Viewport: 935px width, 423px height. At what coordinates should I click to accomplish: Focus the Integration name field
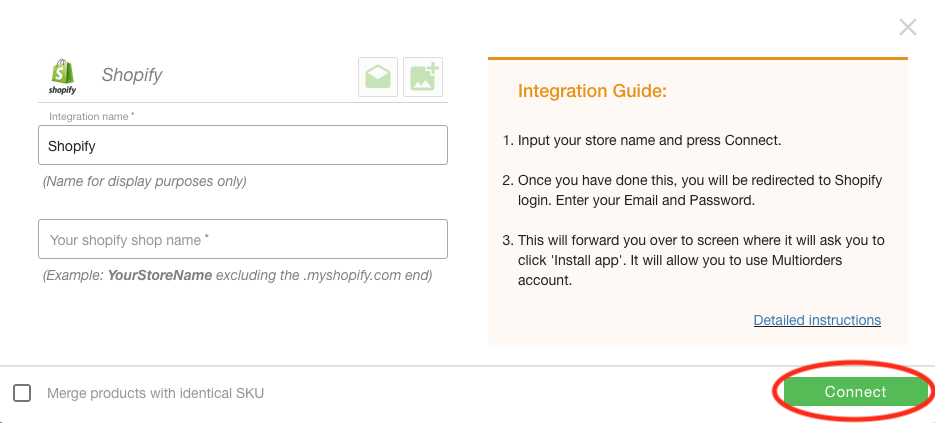[243, 145]
